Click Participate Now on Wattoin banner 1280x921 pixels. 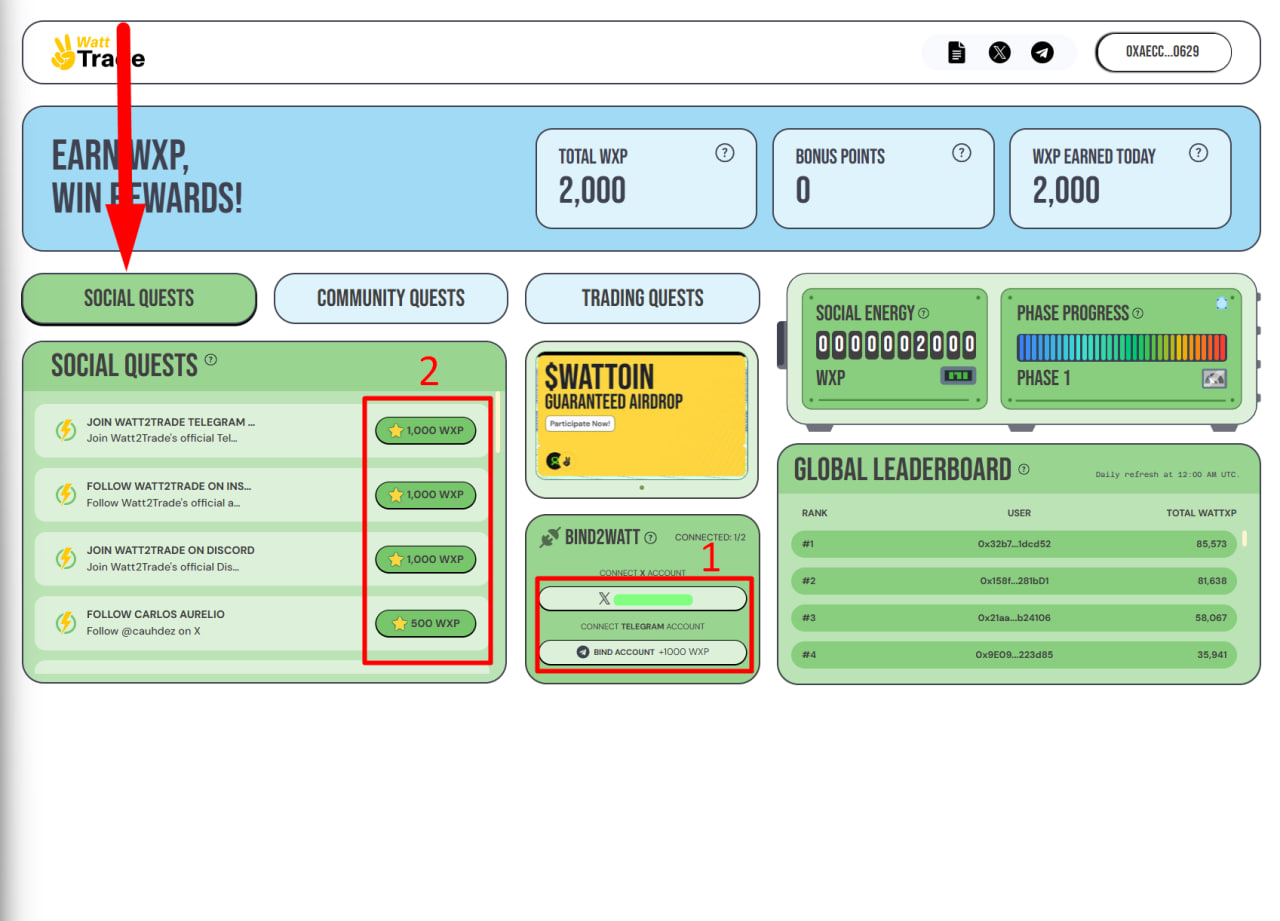(580, 424)
